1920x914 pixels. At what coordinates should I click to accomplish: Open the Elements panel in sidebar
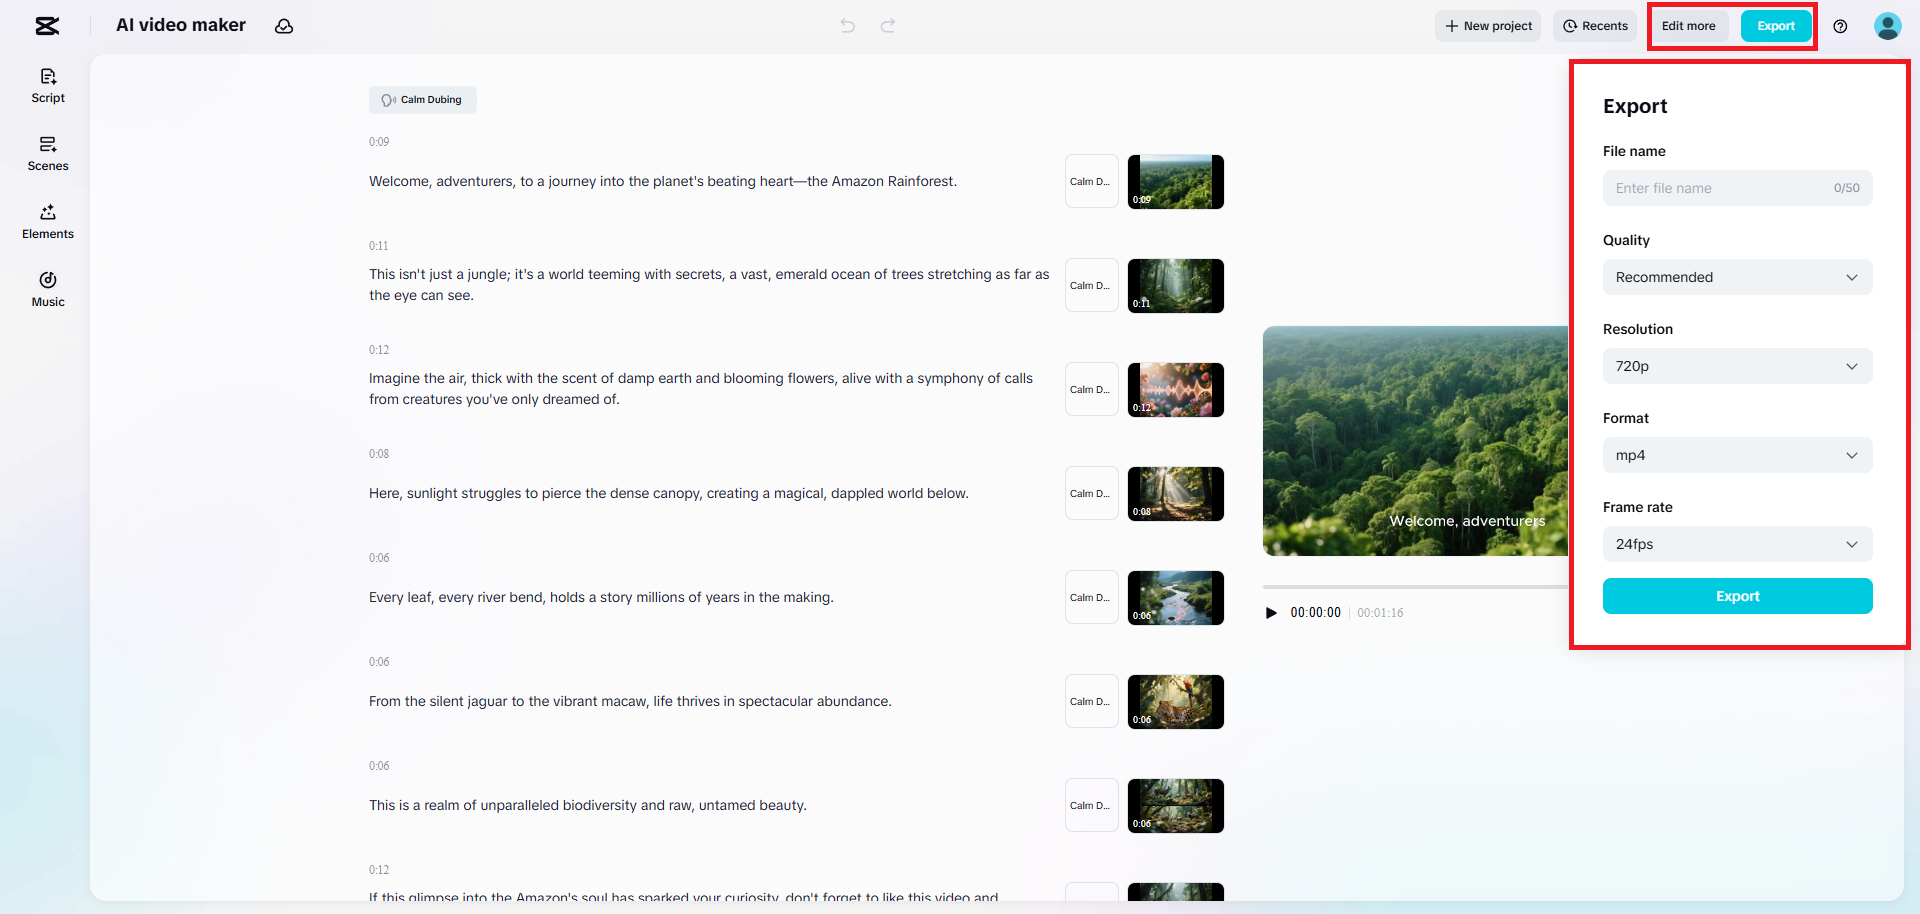(48, 222)
